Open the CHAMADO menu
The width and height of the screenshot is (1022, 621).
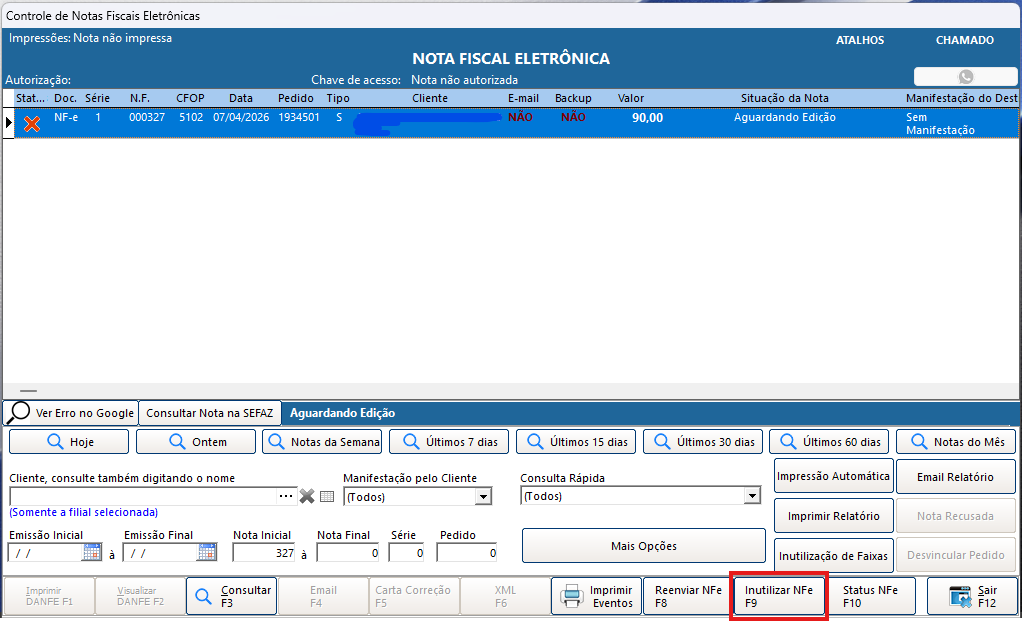pos(964,41)
